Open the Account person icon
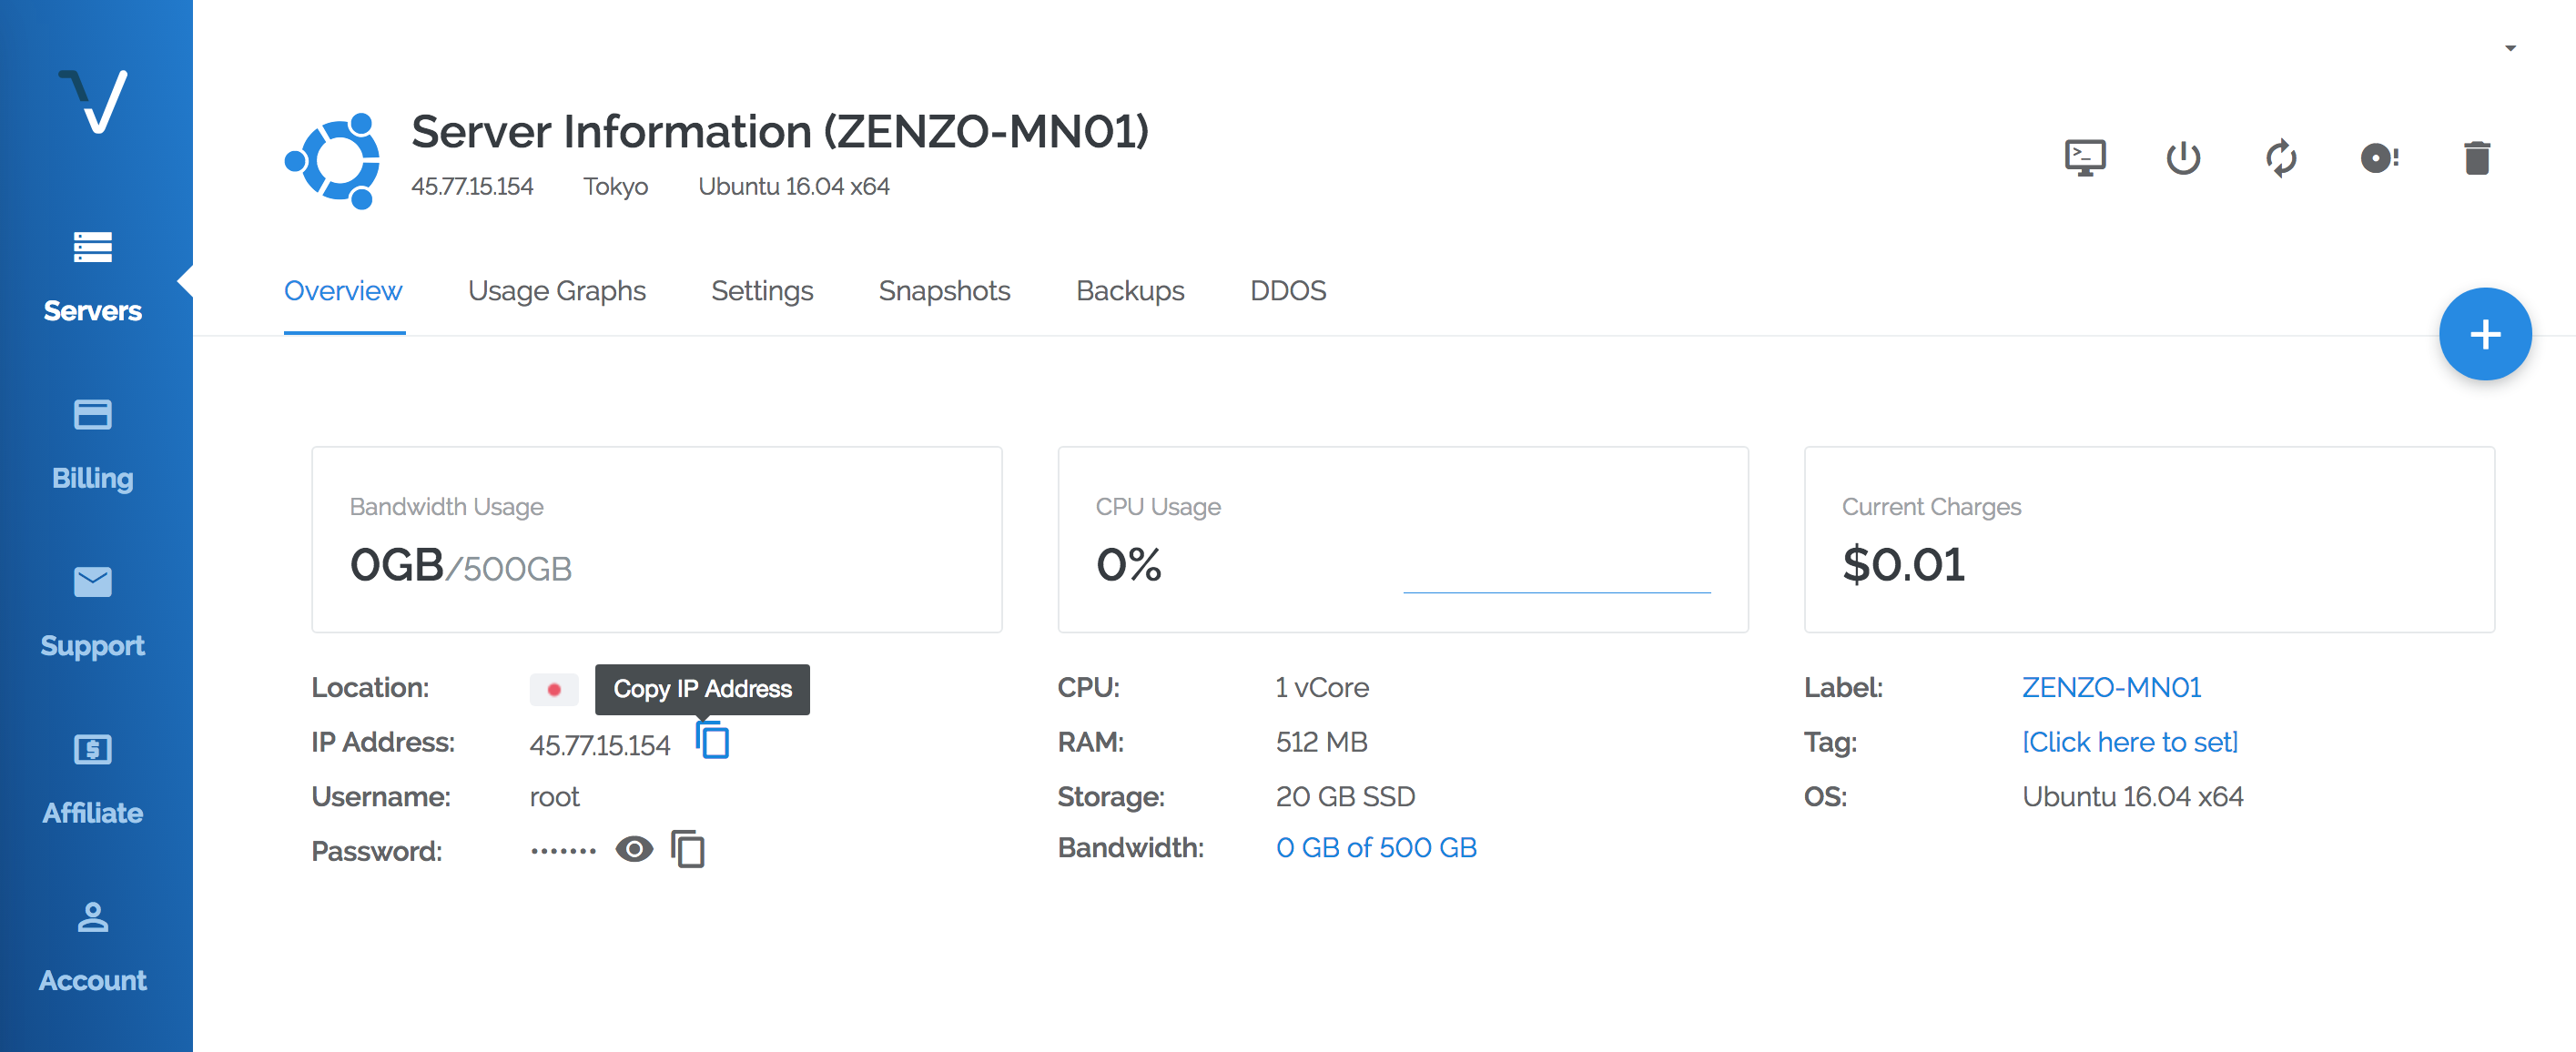2576x1052 pixels. point(93,917)
